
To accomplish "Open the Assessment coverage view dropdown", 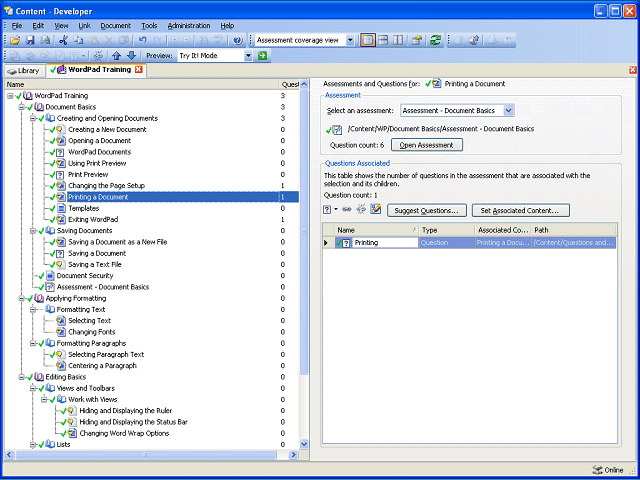I will (x=350, y=40).
